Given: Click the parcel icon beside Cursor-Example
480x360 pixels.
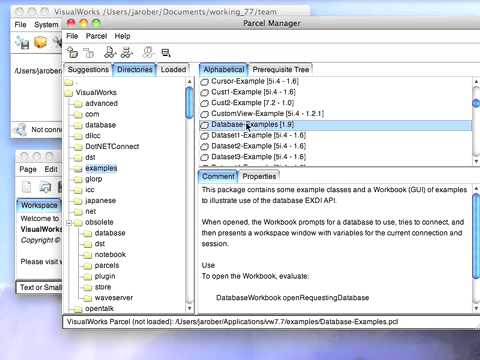Looking at the screenshot, I should click(x=204, y=82).
